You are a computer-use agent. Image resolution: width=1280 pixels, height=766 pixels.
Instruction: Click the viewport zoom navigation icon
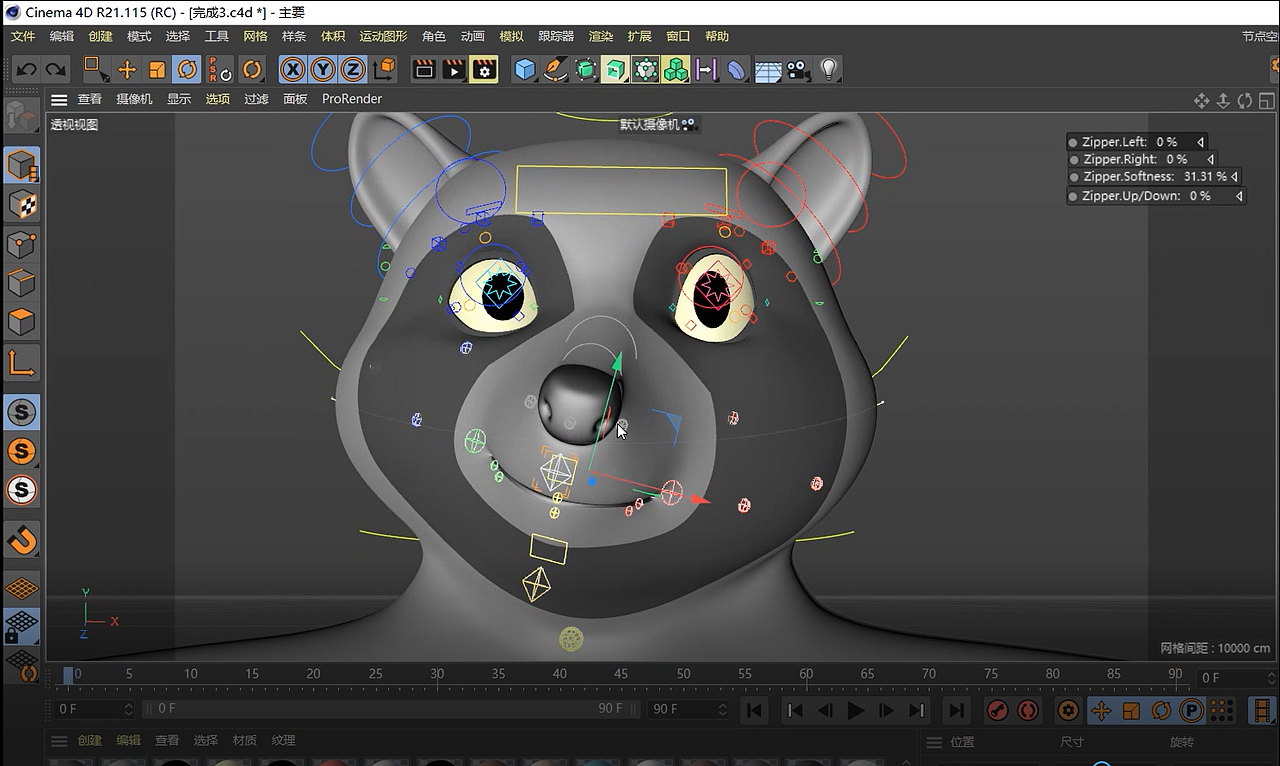(1223, 100)
